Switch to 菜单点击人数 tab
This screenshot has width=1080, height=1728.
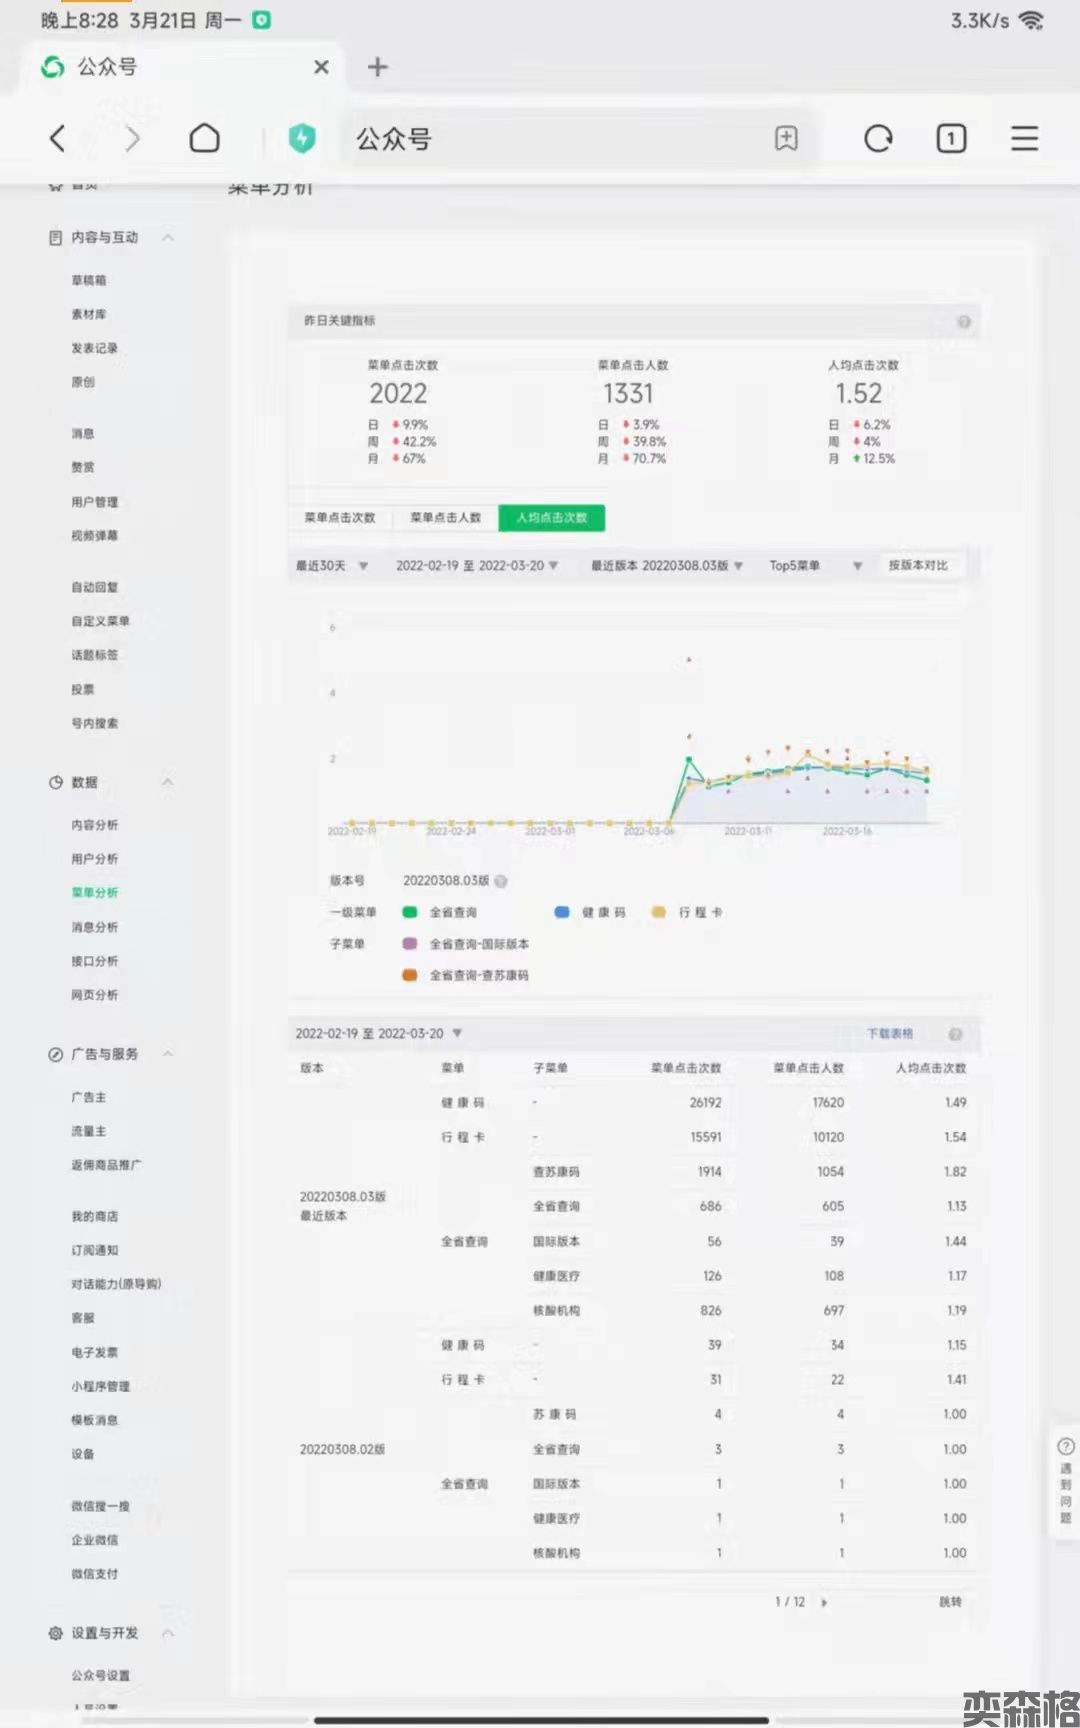pos(446,518)
